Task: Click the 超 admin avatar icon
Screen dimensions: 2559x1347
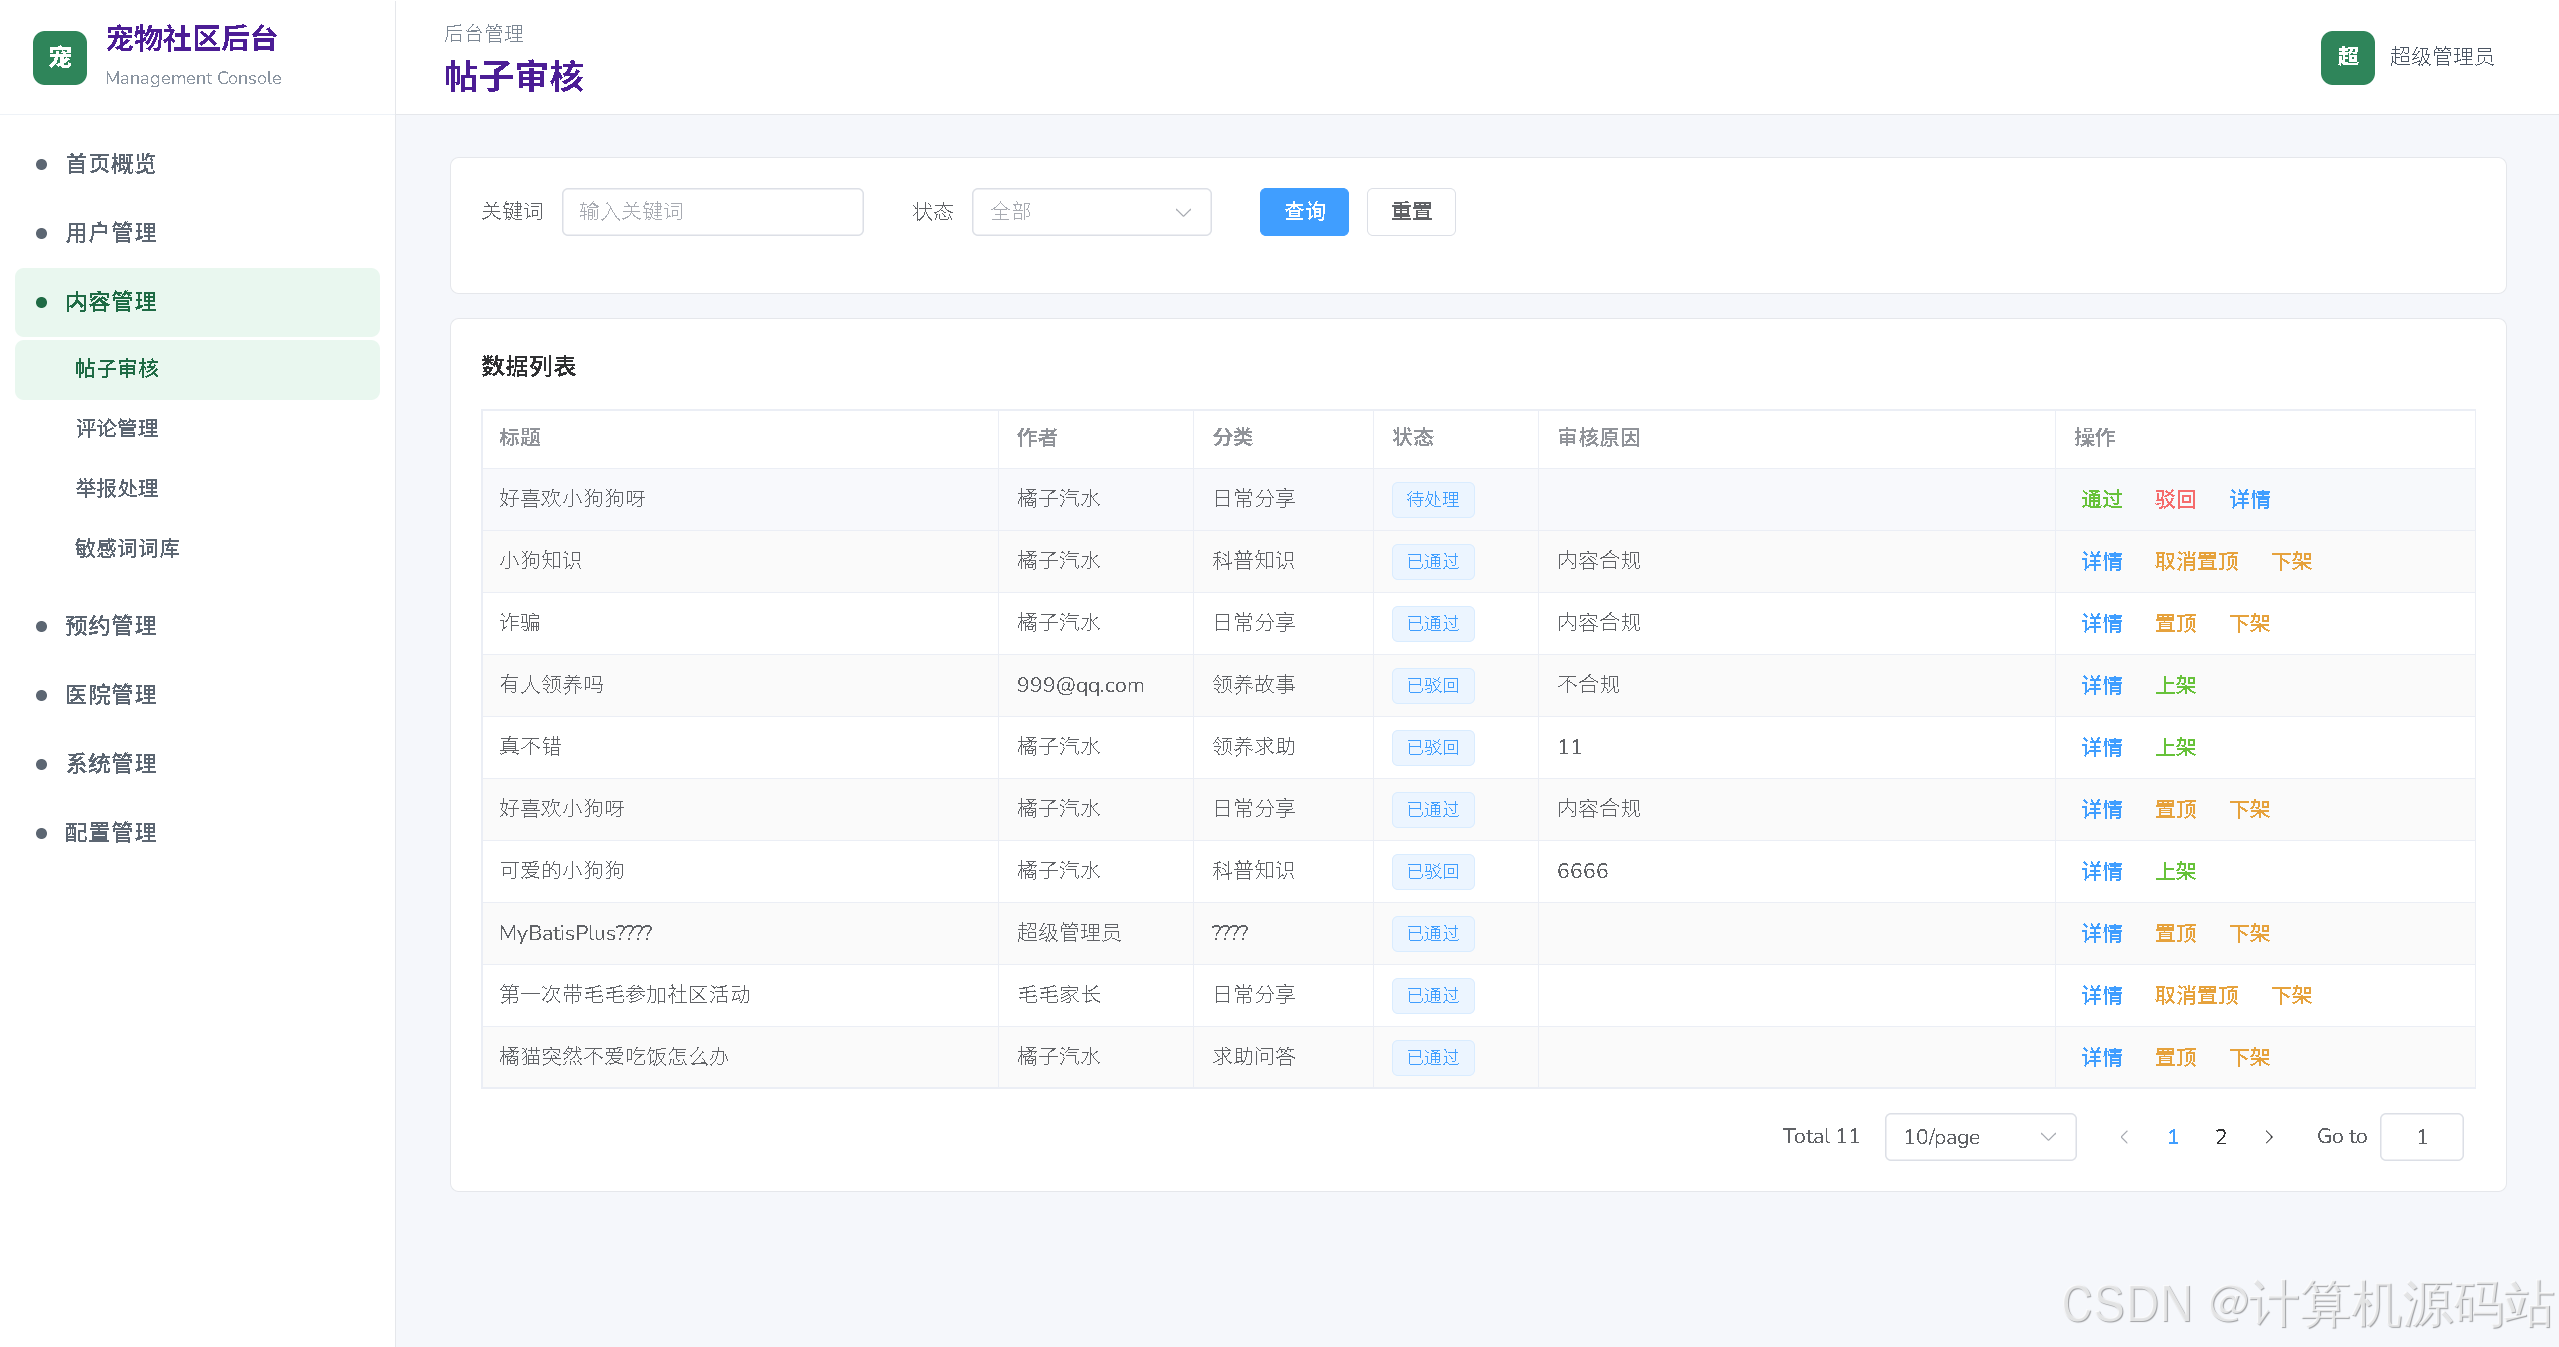Action: coord(2347,57)
